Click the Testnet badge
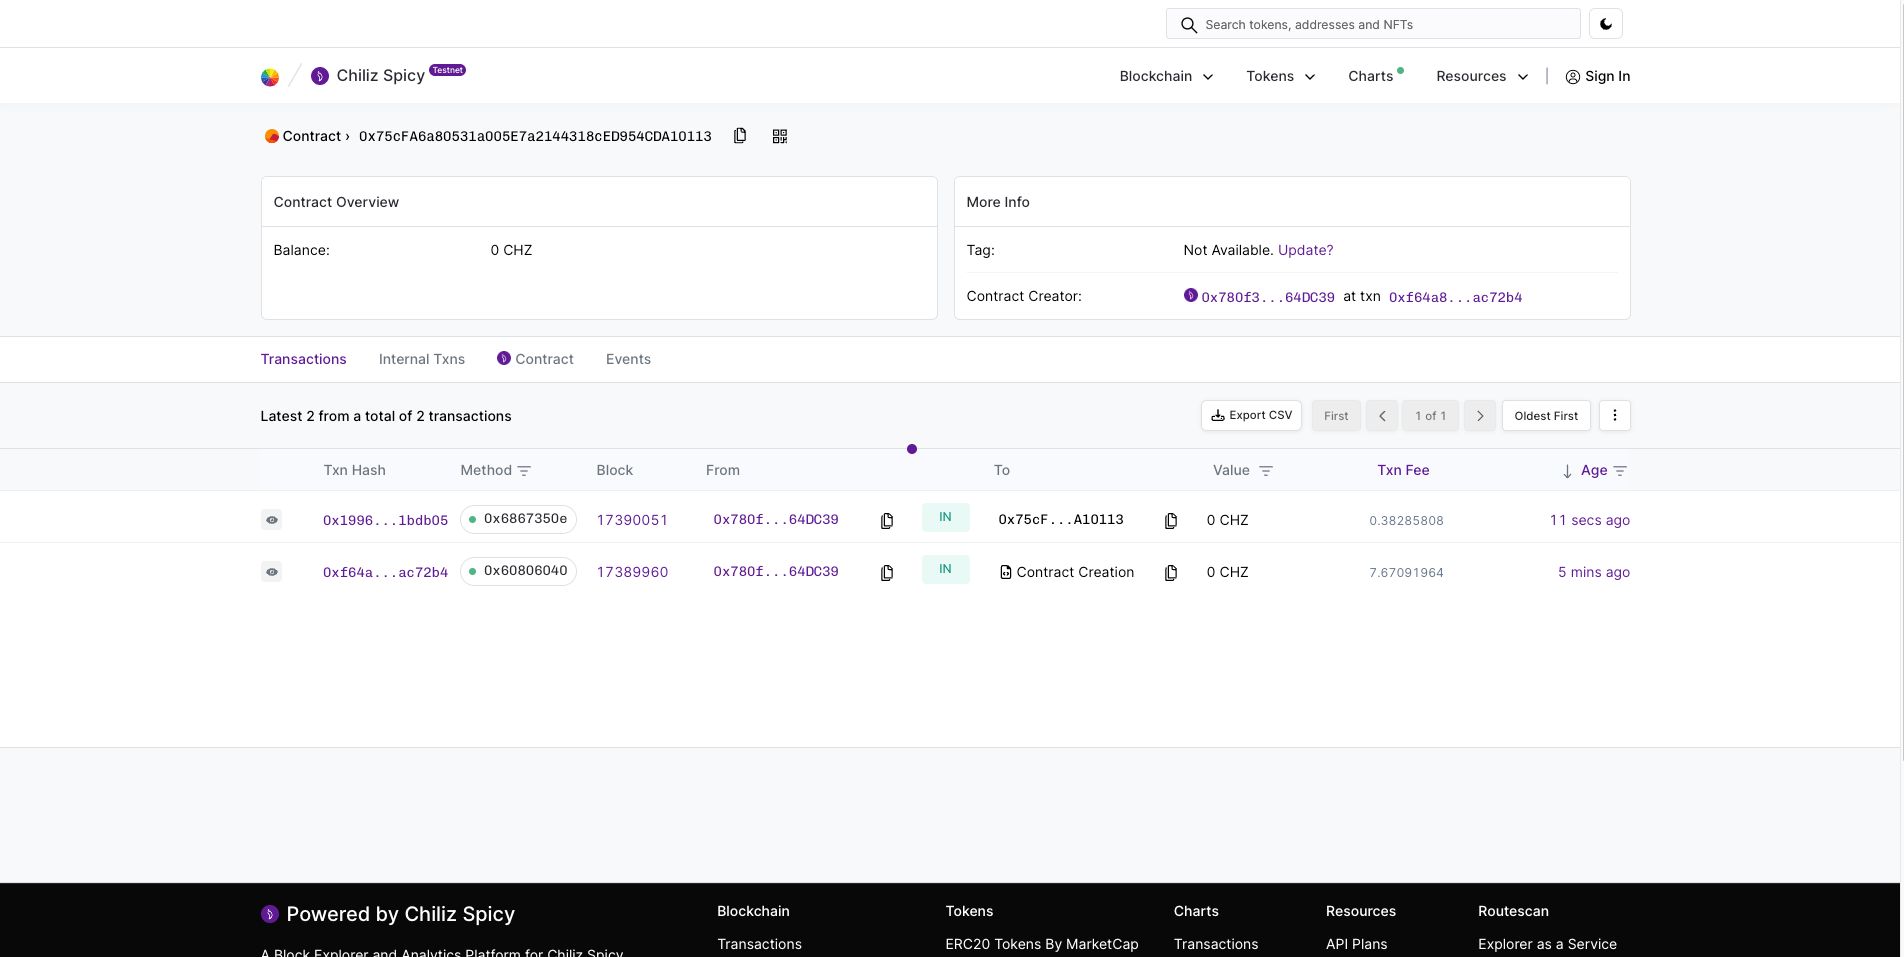Viewport: 1904px width, 957px height. (447, 70)
